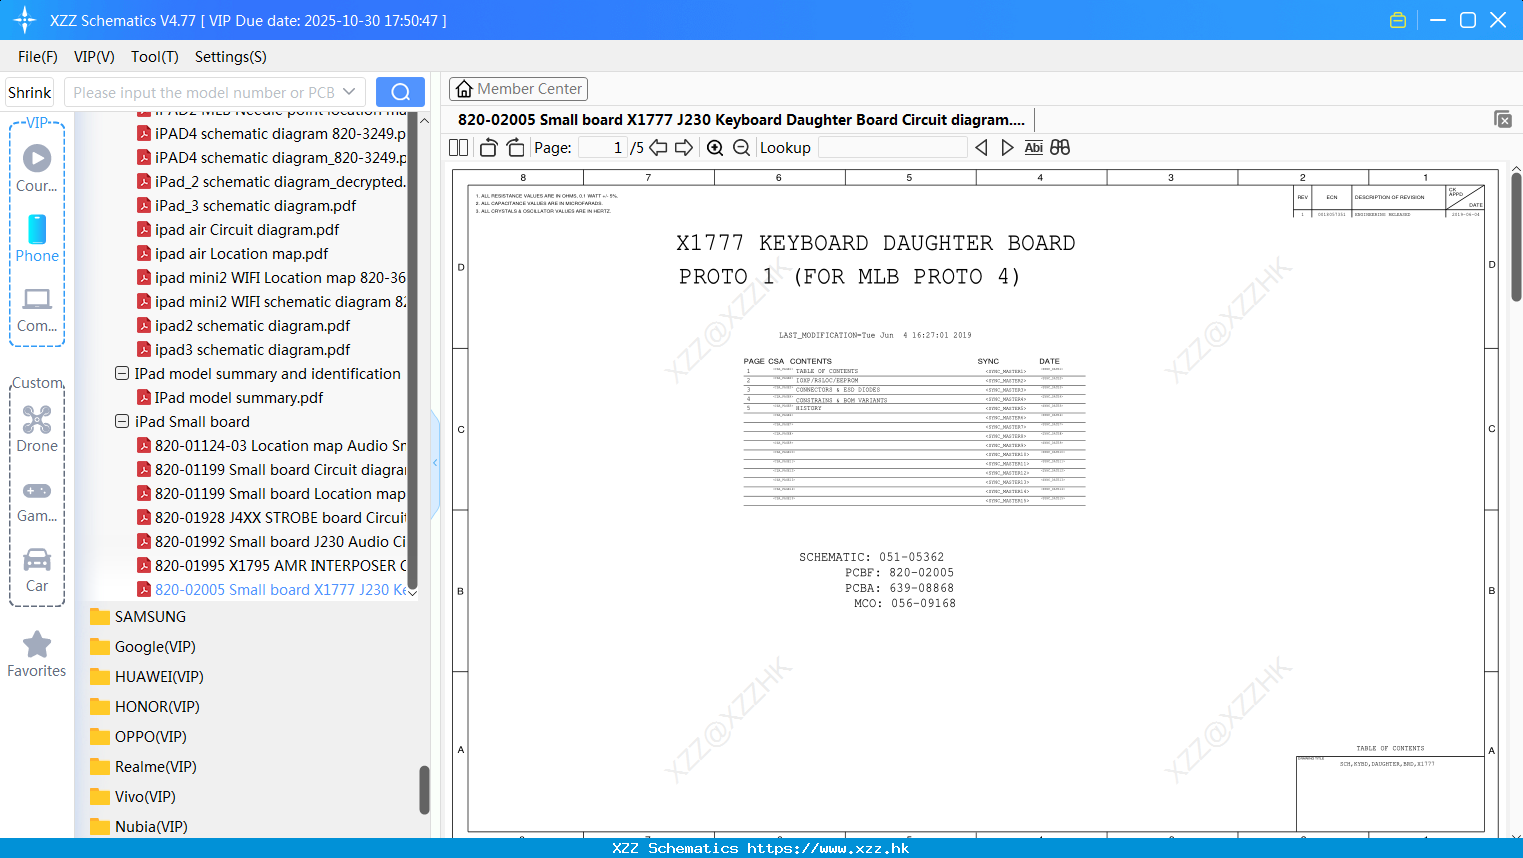Open IPad model summary.pdf

(x=230, y=397)
